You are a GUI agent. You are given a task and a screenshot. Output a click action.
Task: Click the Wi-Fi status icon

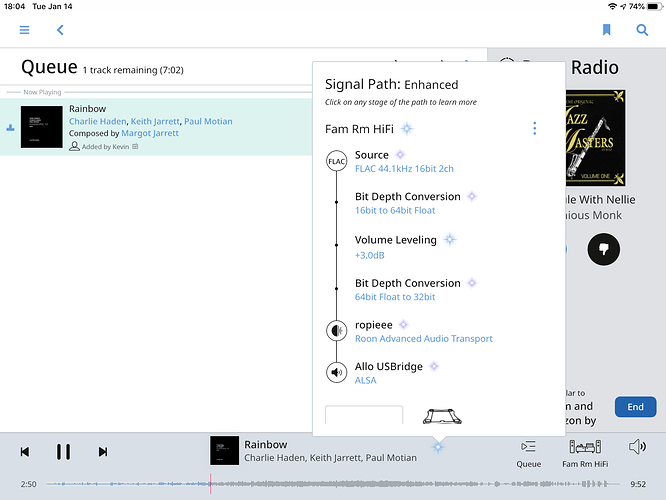[612, 6]
